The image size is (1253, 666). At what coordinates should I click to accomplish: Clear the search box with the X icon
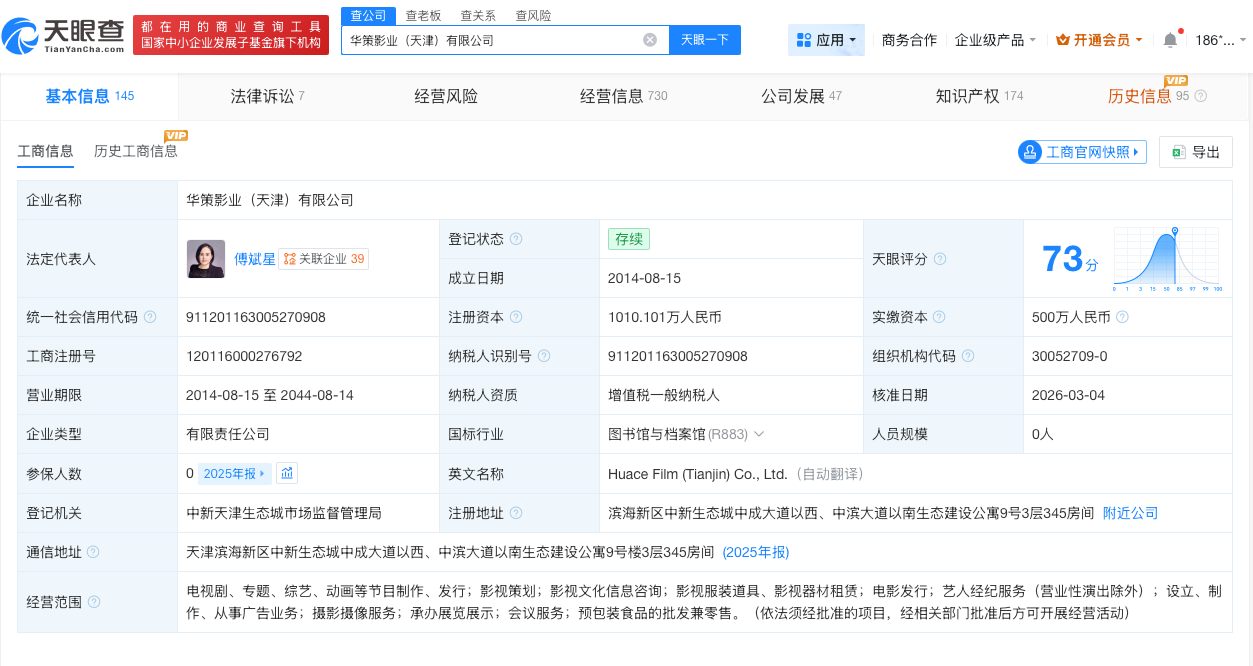click(650, 39)
